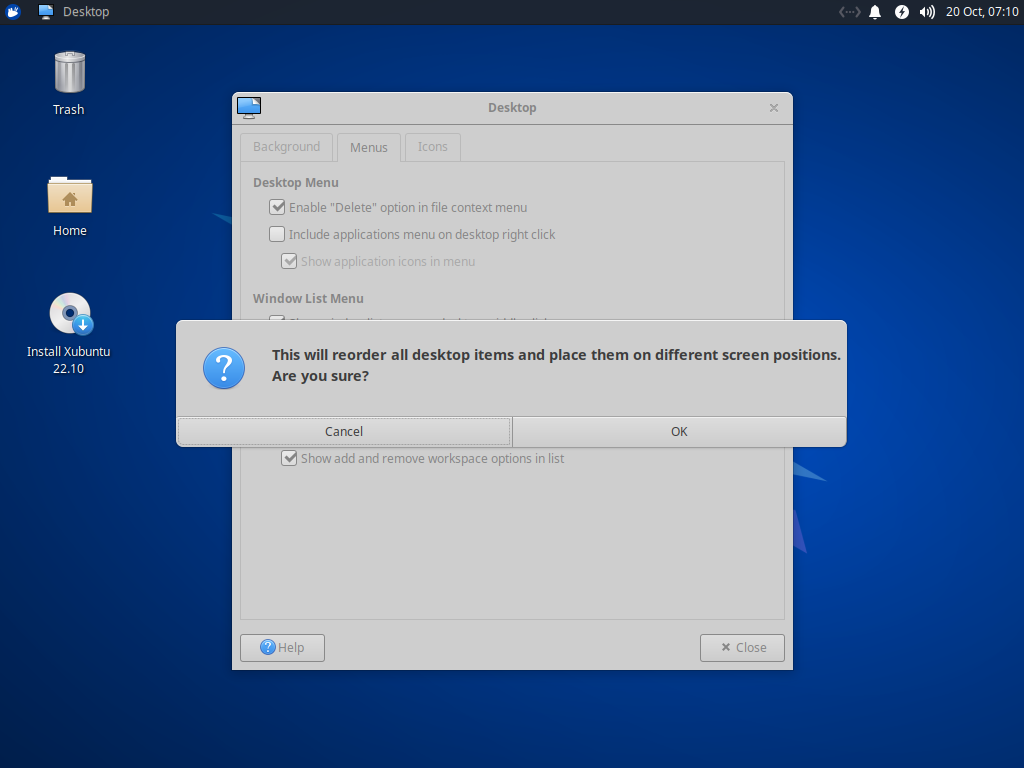Uncheck show add and remove workspace options
1024x768 pixels.
pyautogui.click(x=290, y=457)
